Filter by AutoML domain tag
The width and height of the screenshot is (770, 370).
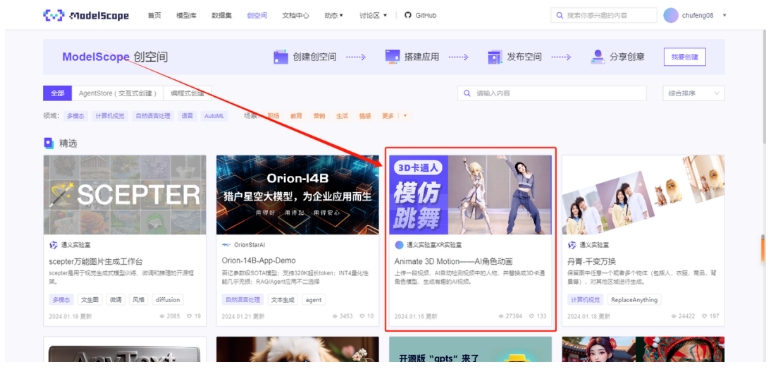(x=214, y=116)
